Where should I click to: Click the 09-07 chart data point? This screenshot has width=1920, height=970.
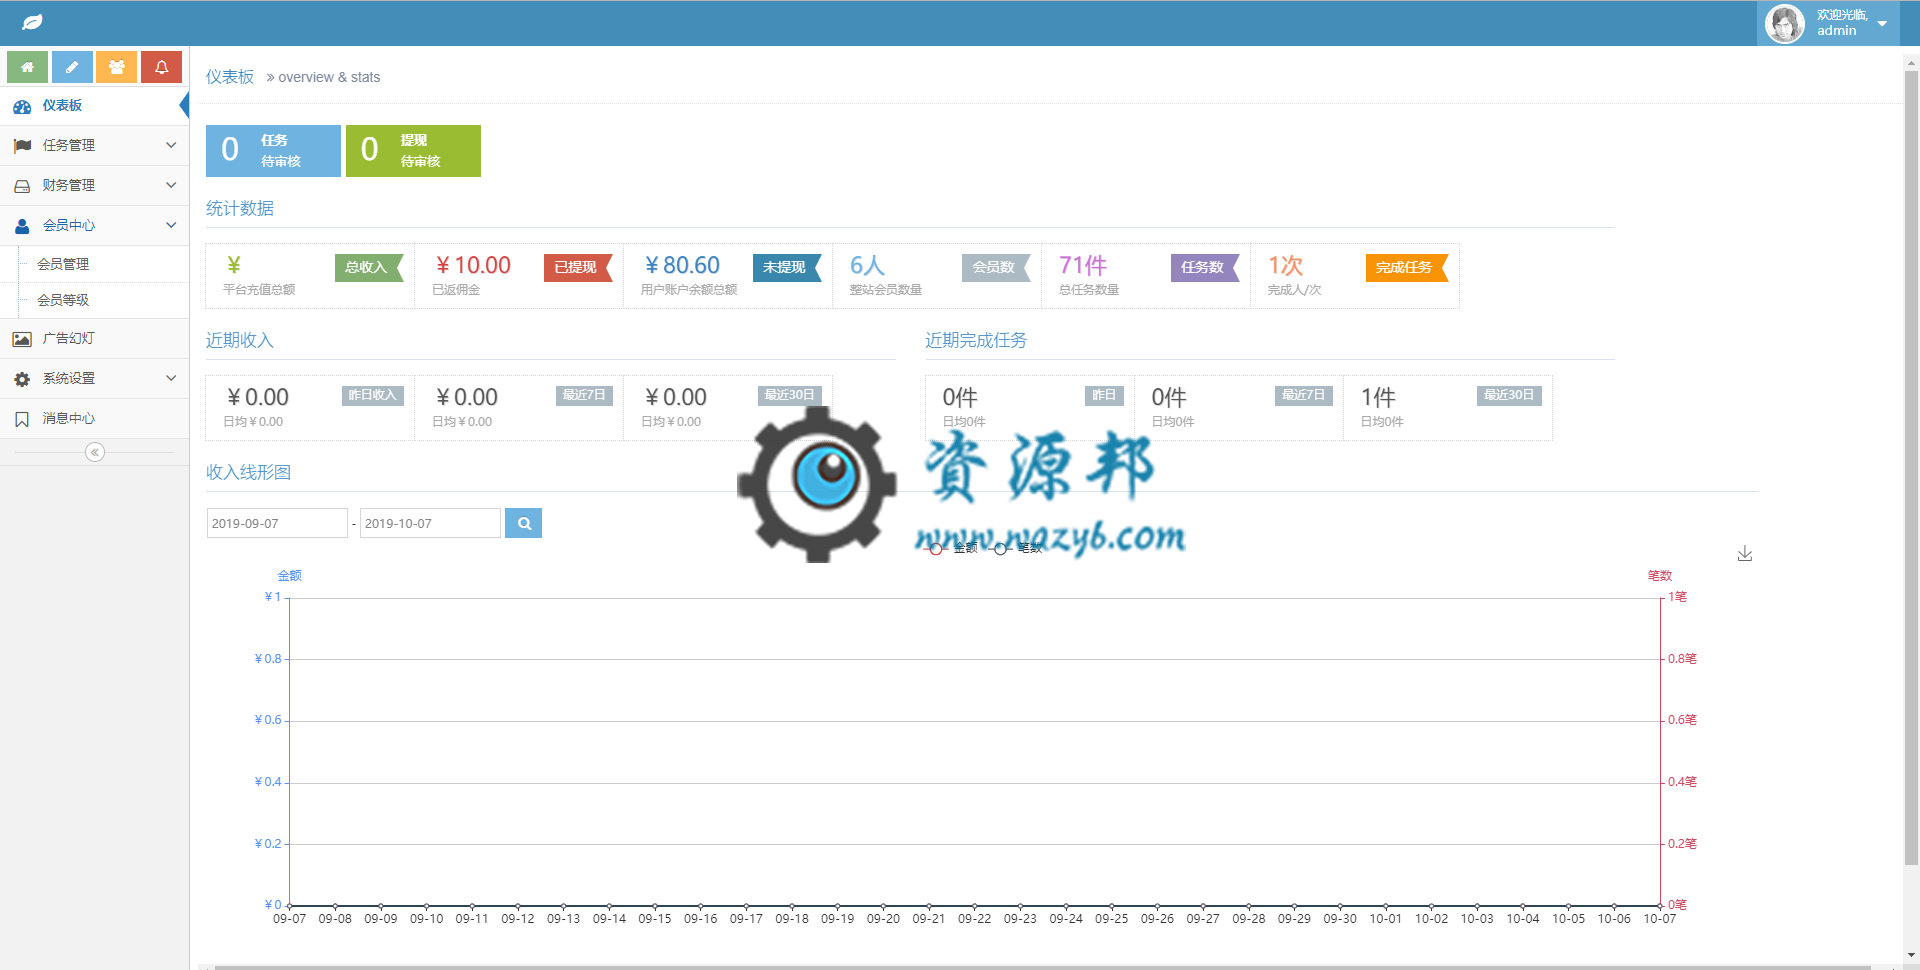[x=289, y=906]
